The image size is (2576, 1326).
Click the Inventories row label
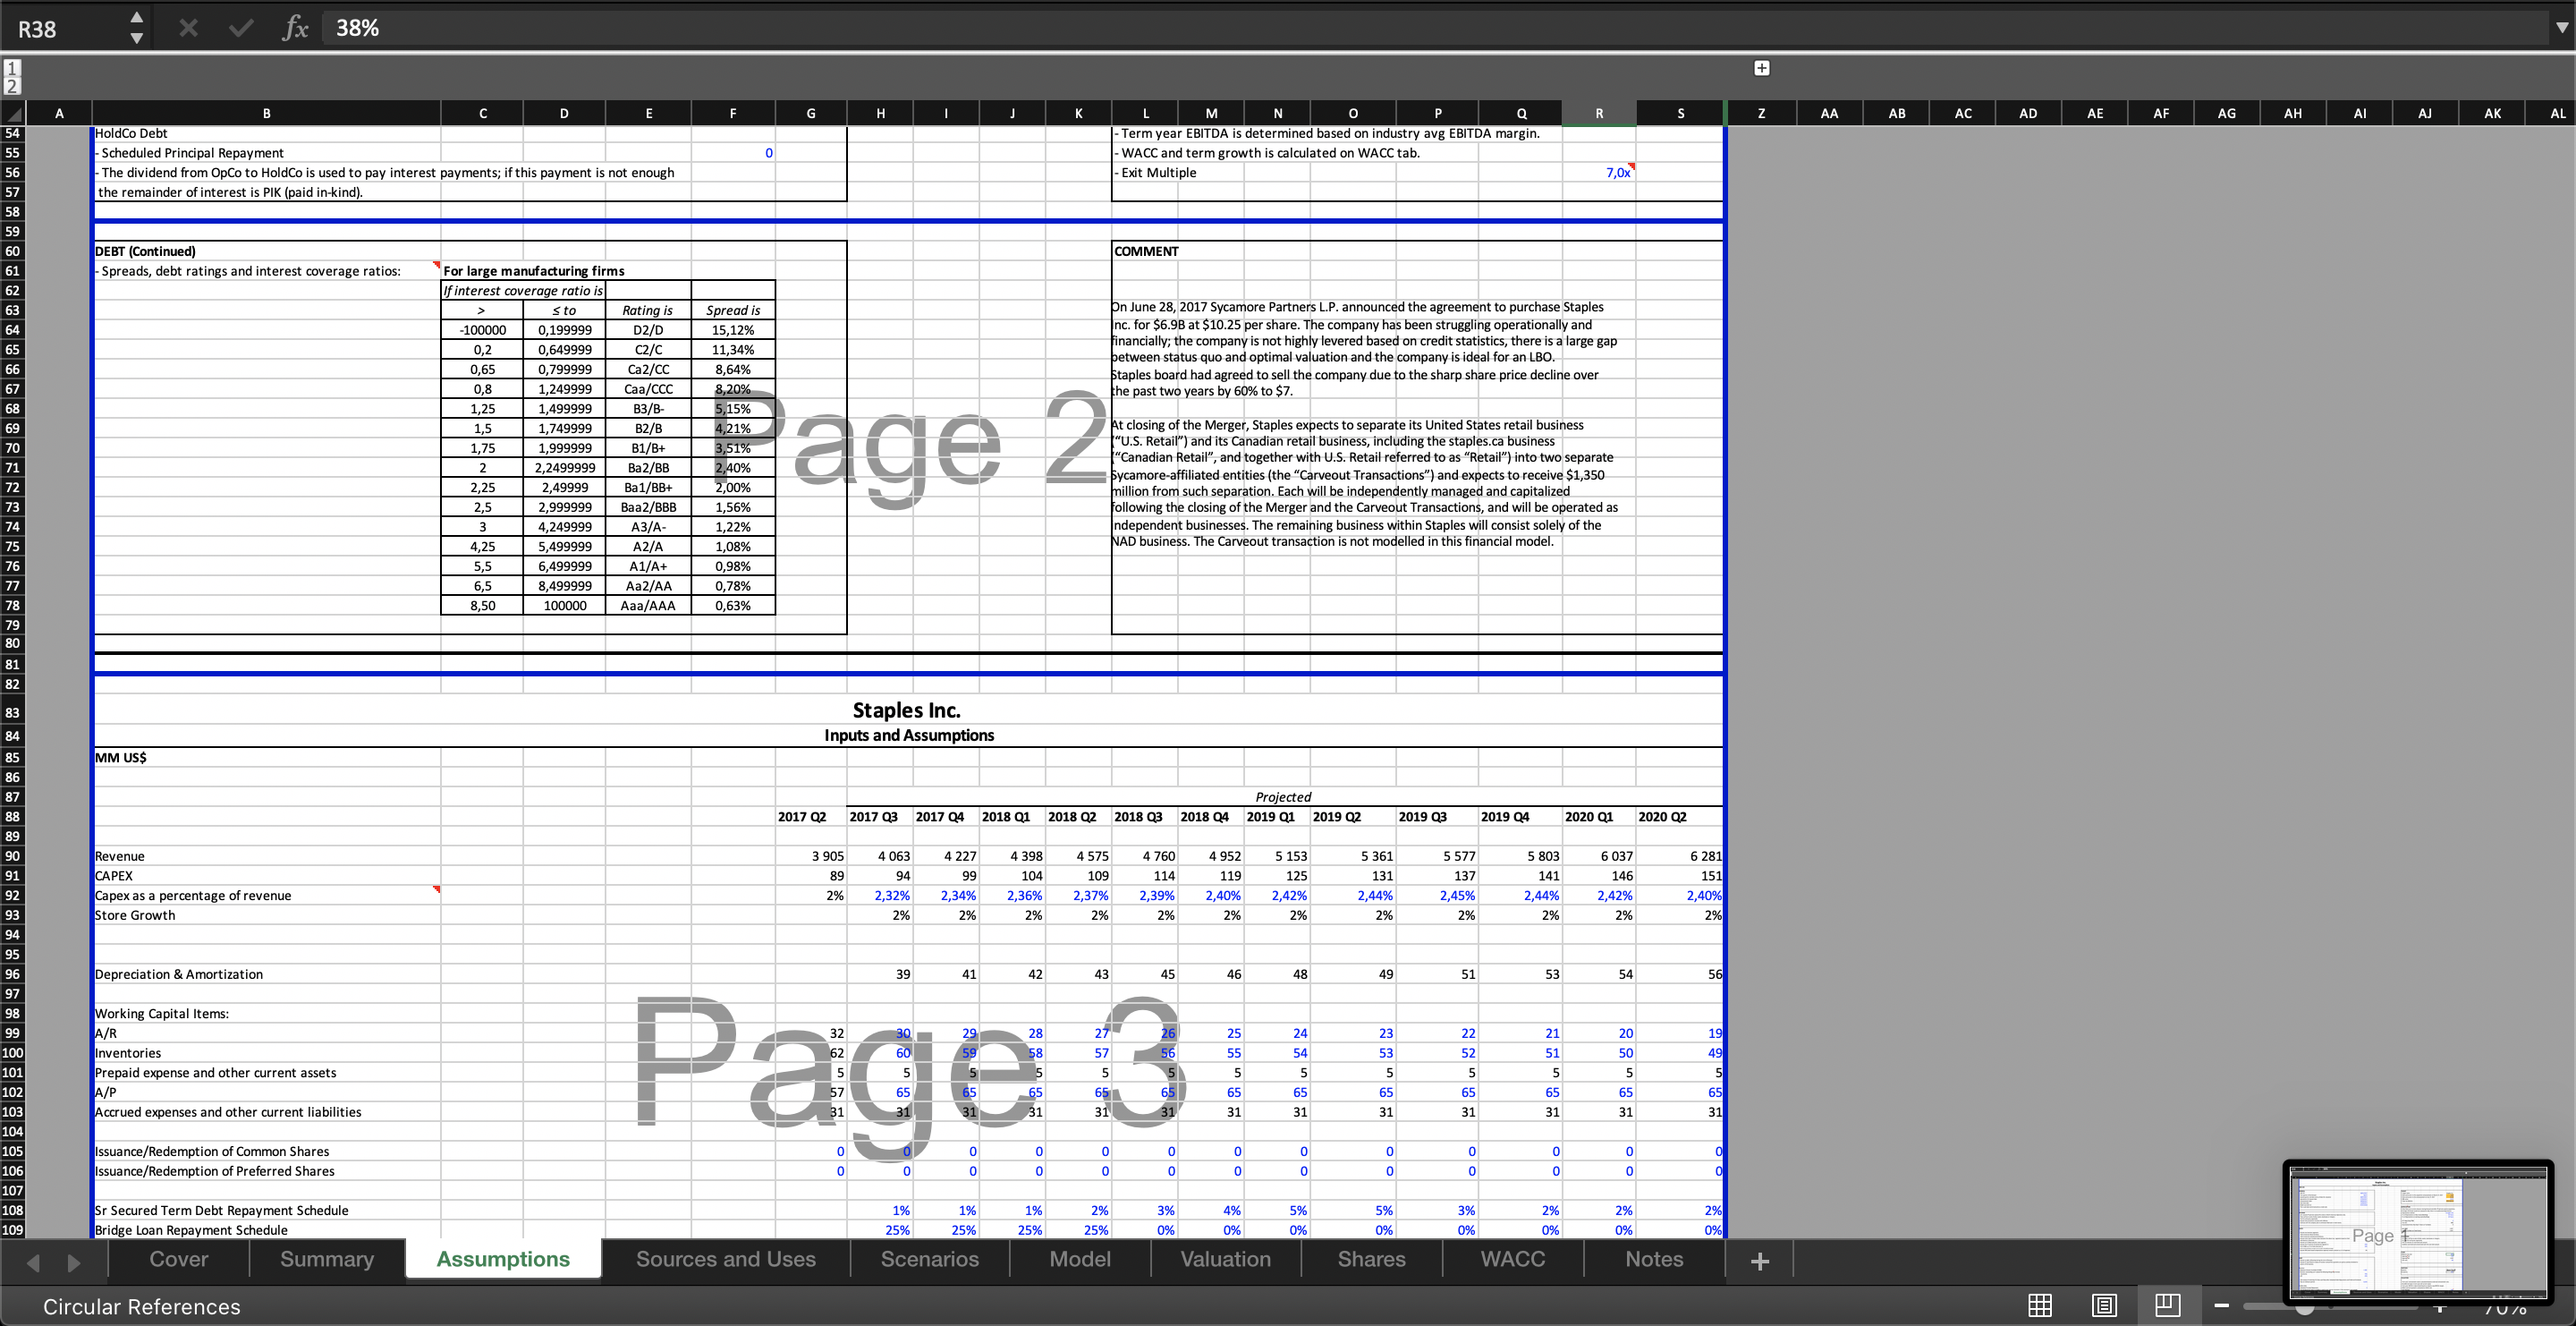(x=128, y=1053)
